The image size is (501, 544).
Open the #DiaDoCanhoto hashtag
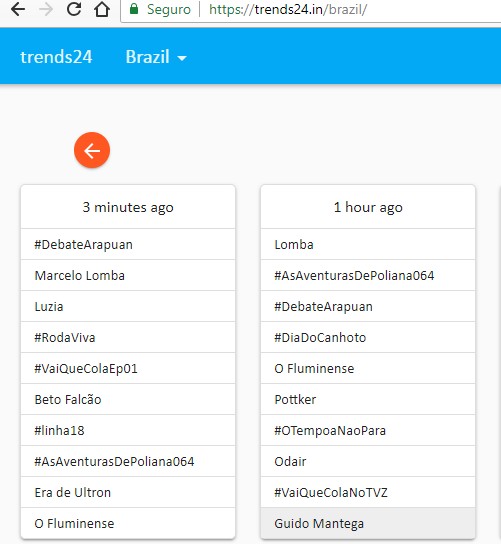tap(368, 337)
